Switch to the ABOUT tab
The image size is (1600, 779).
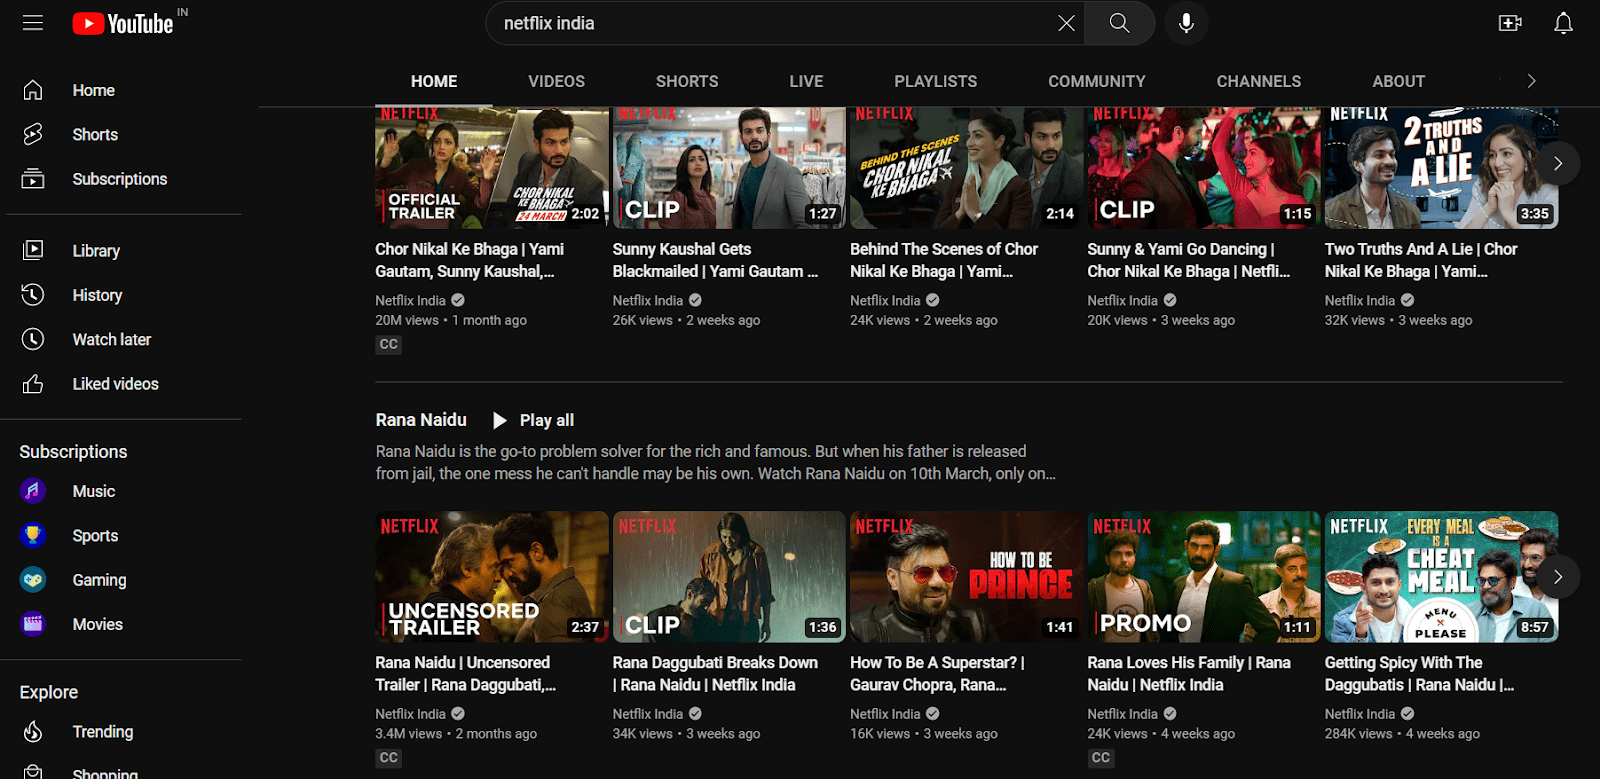coord(1399,81)
